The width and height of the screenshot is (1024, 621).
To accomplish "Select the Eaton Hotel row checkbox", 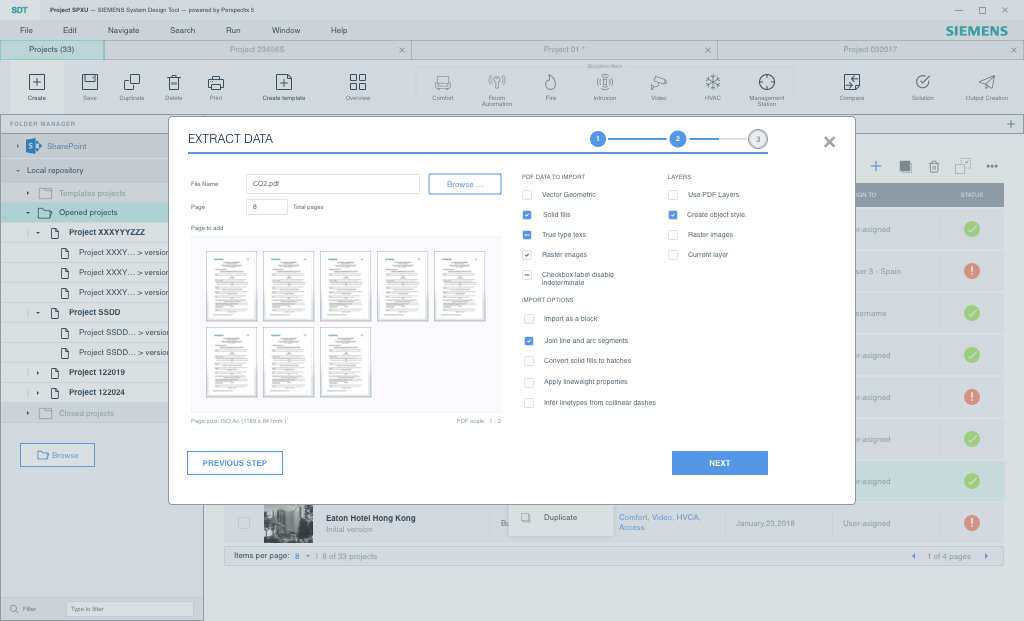I will pyautogui.click(x=244, y=523).
